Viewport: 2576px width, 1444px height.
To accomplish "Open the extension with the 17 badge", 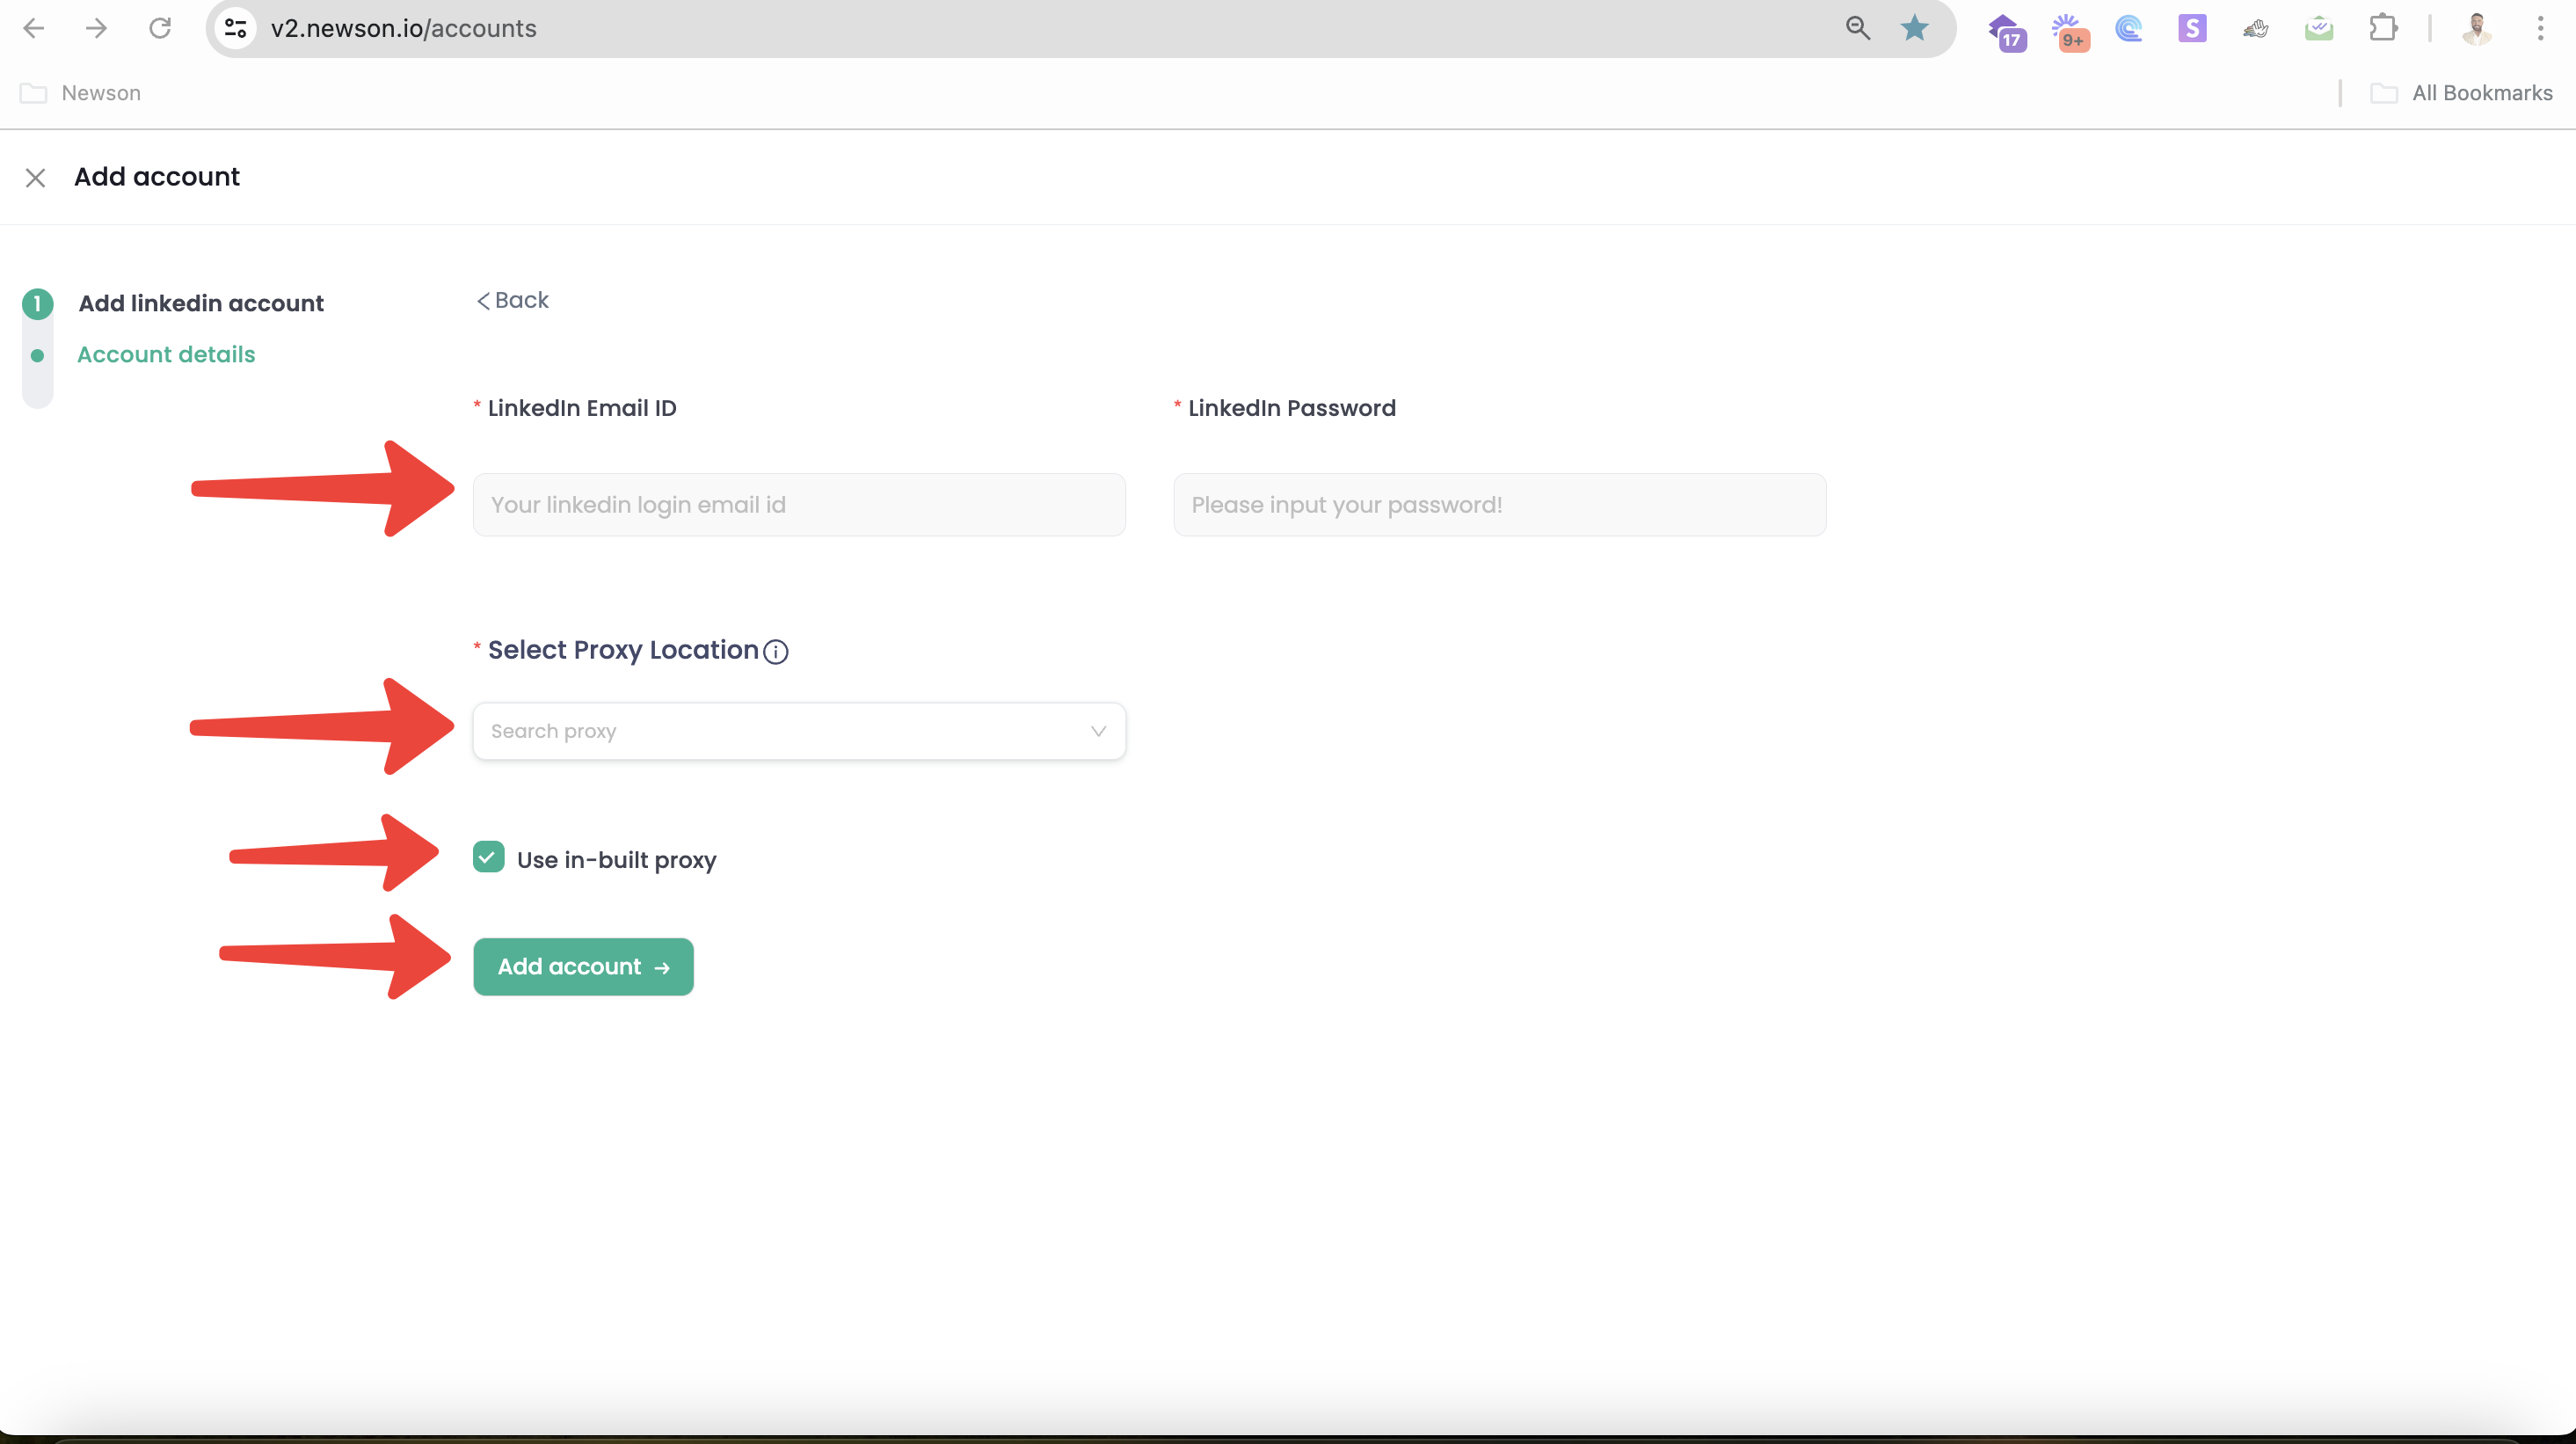I will [x=2005, y=31].
